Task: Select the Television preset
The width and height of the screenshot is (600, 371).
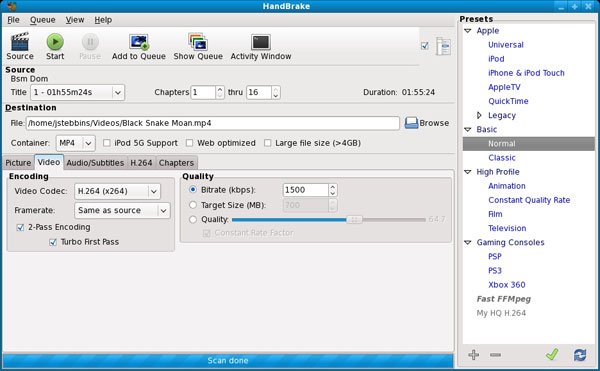Action: (x=507, y=228)
